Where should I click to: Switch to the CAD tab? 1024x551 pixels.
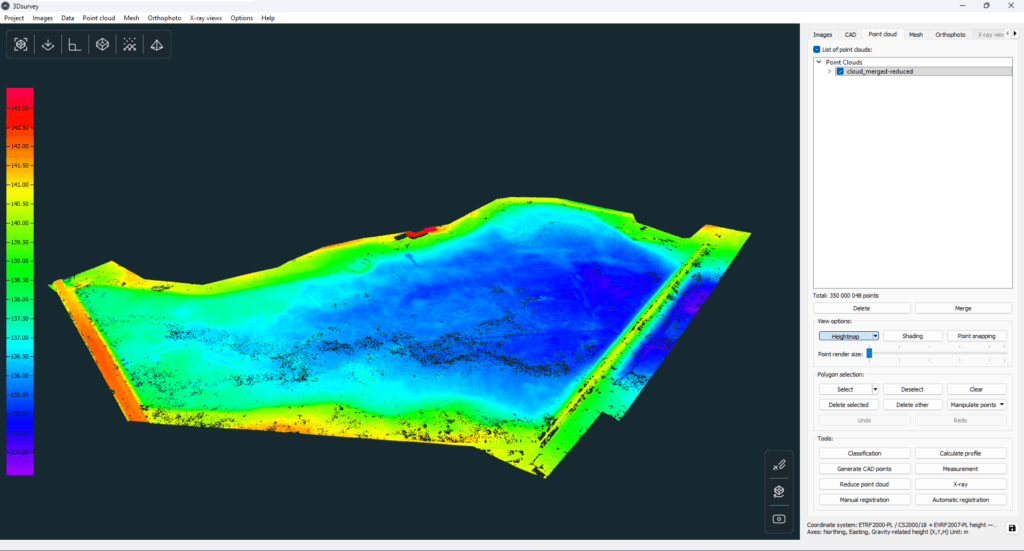[850, 35]
